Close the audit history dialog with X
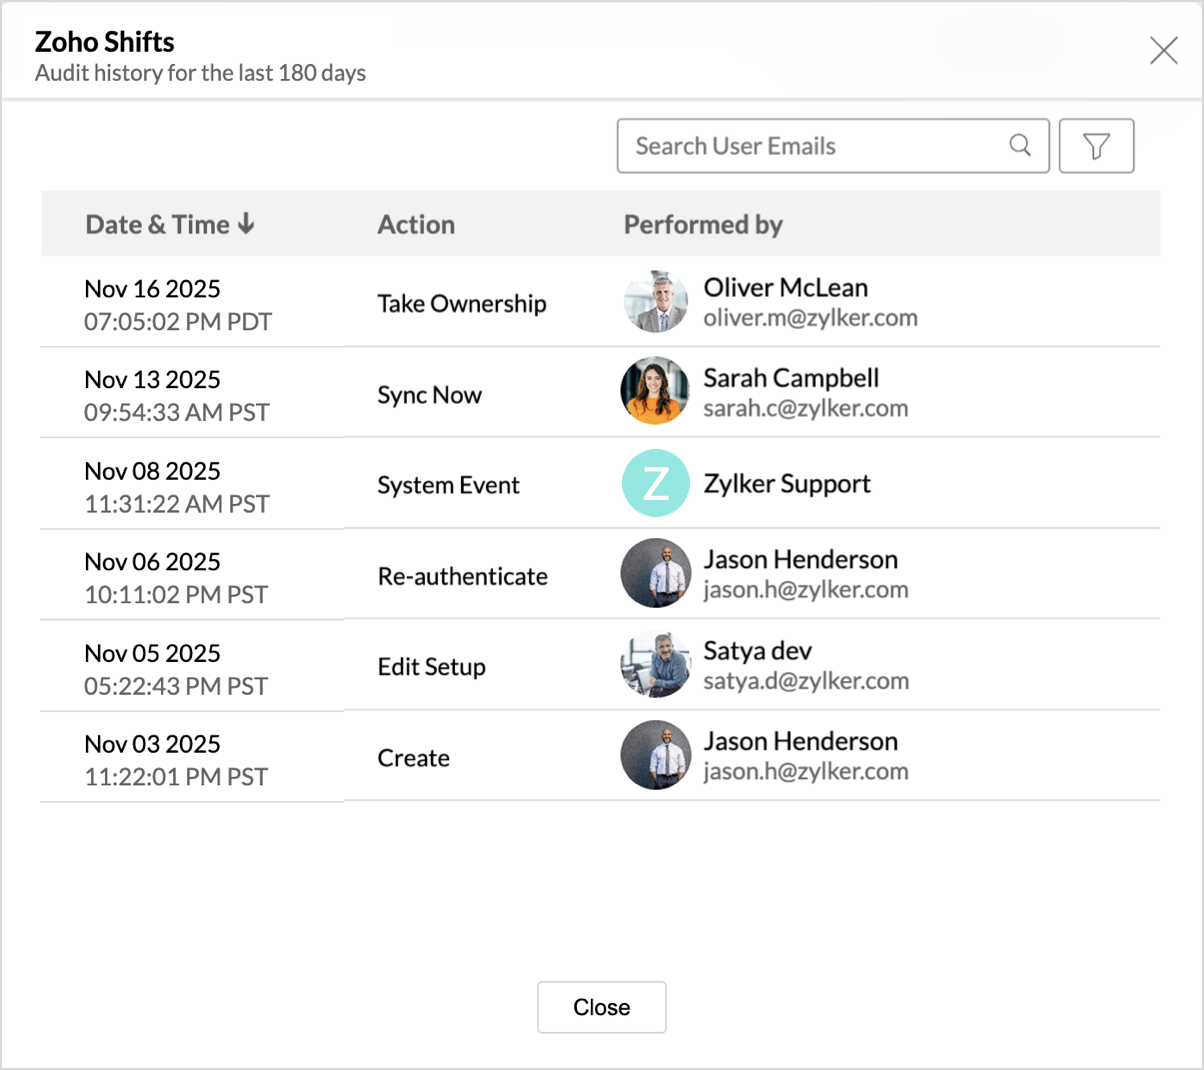This screenshot has width=1204, height=1070. click(1163, 50)
